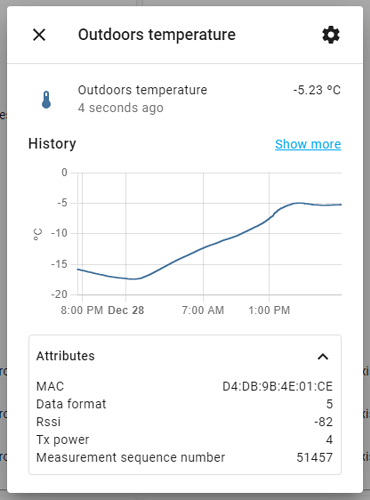Select the Outdoors temperature state row
The height and width of the screenshot is (500, 370).
[x=185, y=99]
